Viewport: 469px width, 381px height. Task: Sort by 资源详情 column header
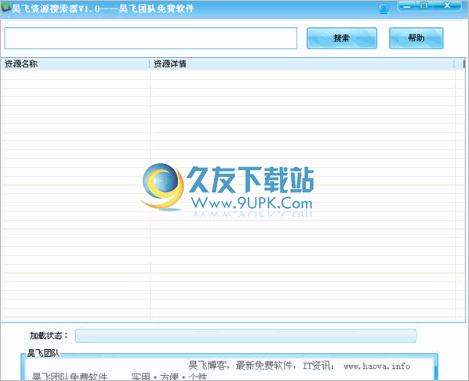point(302,64)
